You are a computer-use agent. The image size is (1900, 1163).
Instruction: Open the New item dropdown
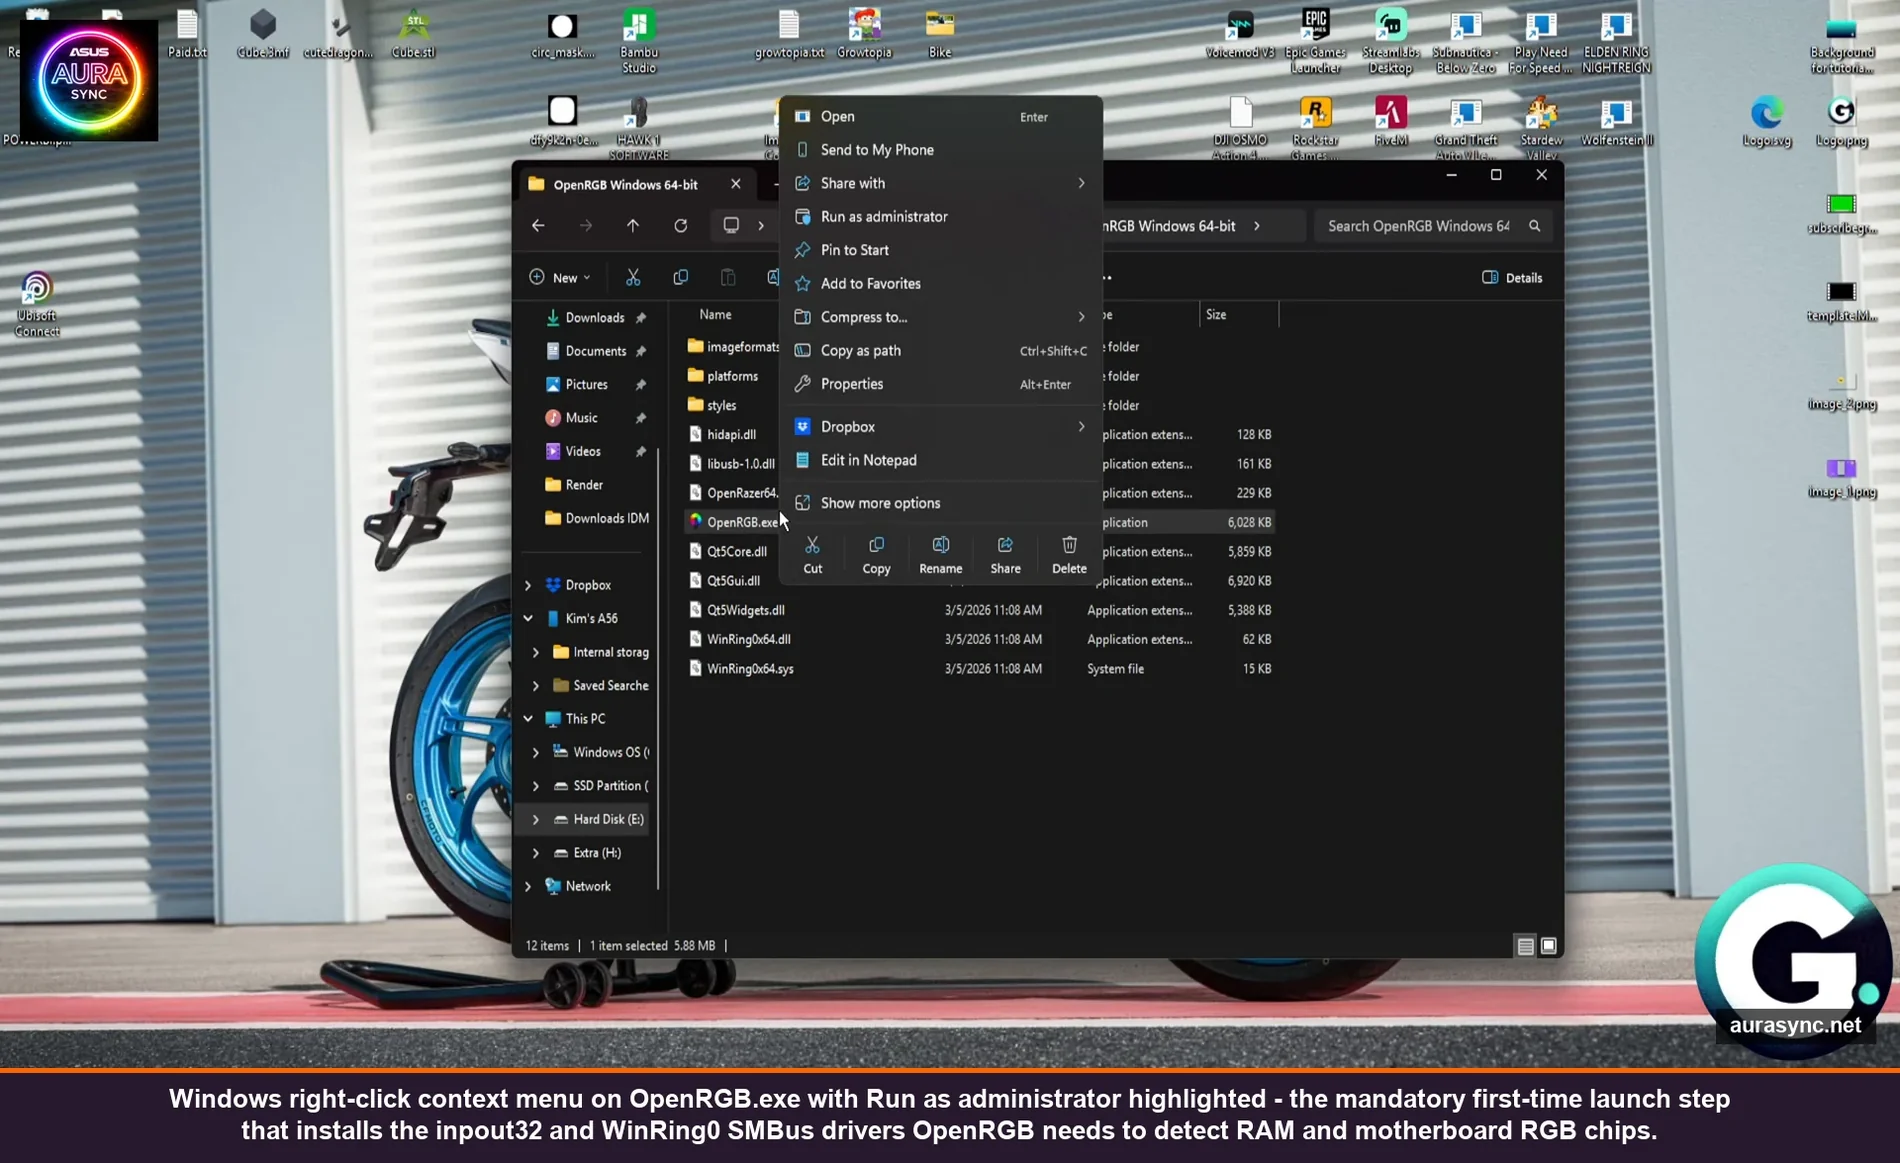click(x=559, y=277)
